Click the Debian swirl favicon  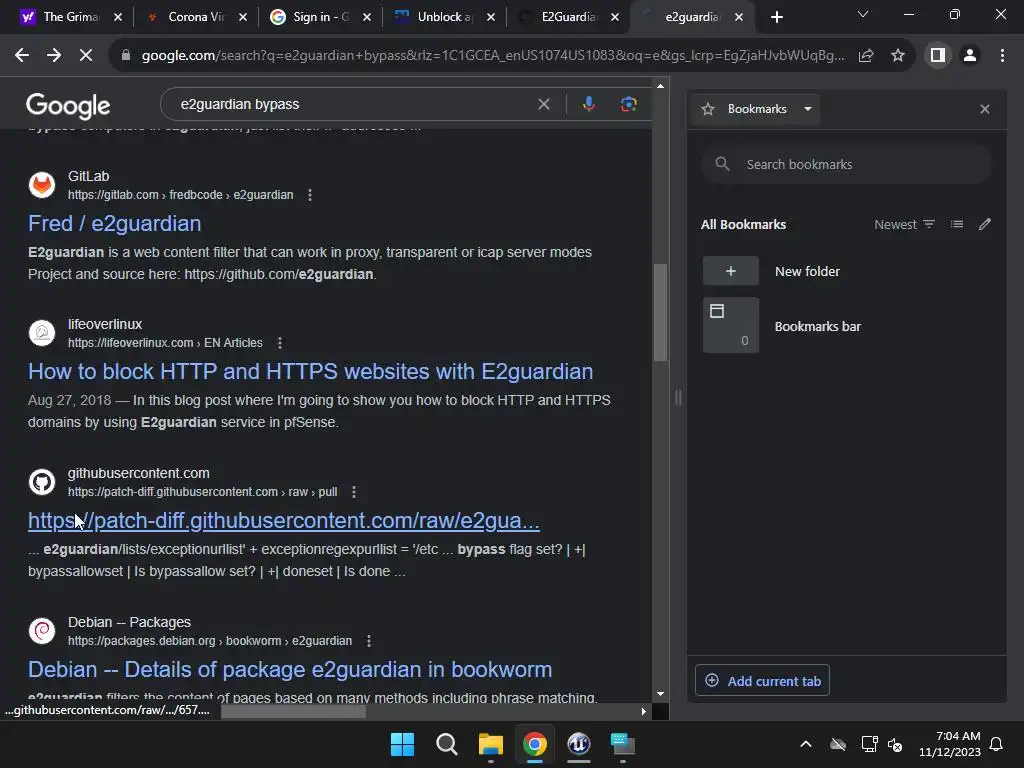point(42,631)
